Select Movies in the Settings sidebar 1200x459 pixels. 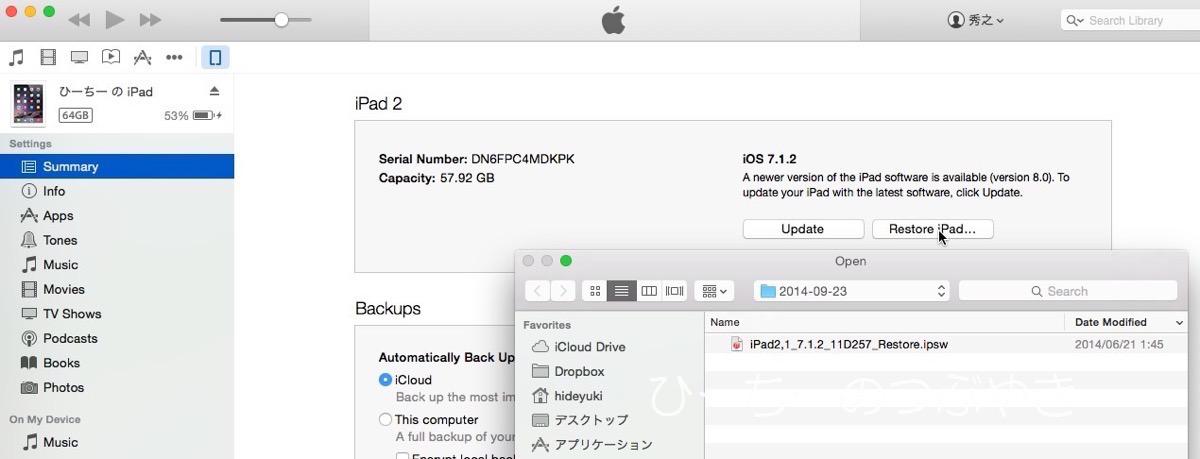click(117, 289)
